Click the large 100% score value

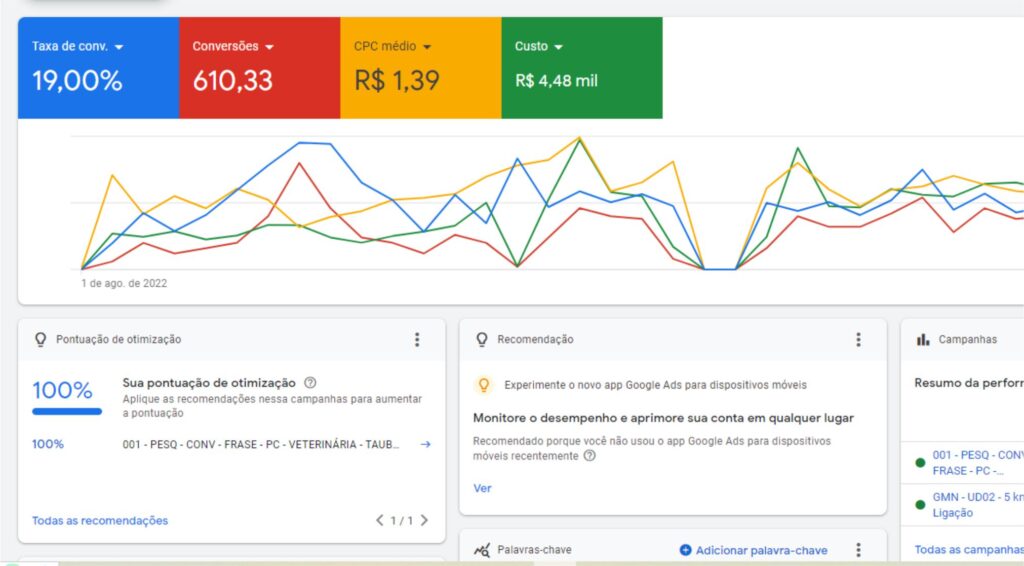click(x=63, y=390)
